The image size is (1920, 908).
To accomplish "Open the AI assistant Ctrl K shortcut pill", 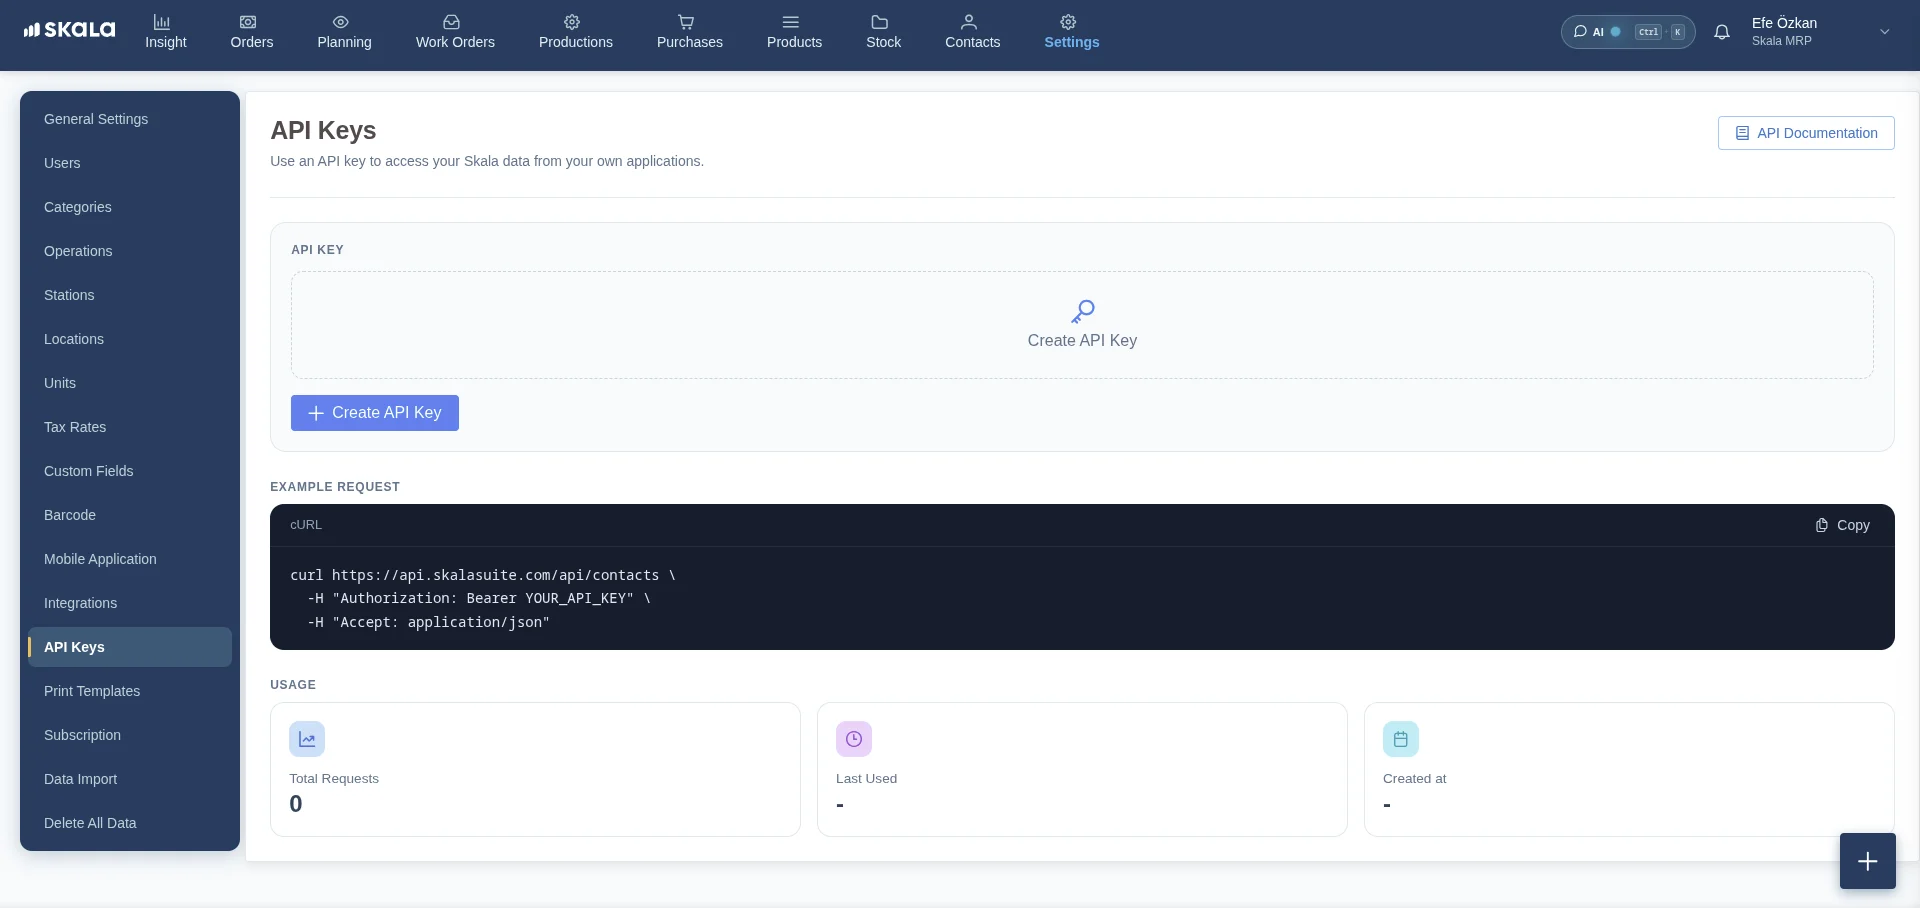I will (1628, 32).
